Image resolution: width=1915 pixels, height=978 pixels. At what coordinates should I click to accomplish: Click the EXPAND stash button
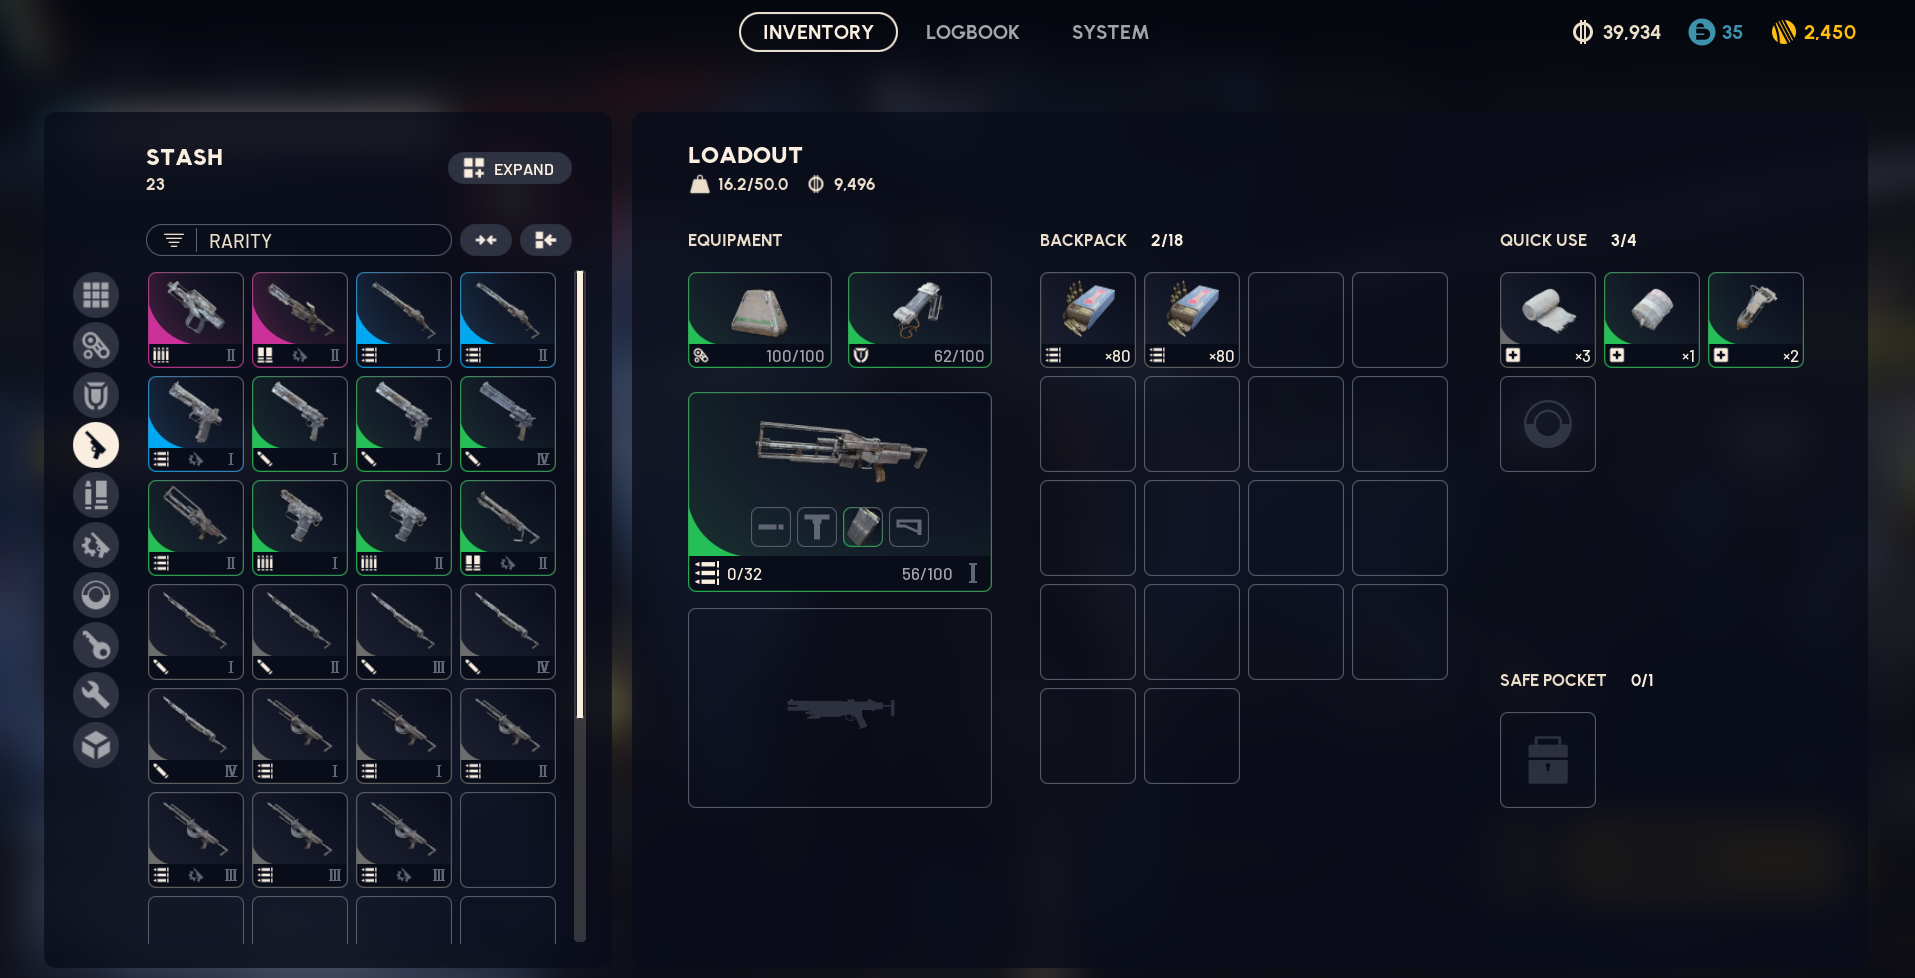(x=510, y=168)
